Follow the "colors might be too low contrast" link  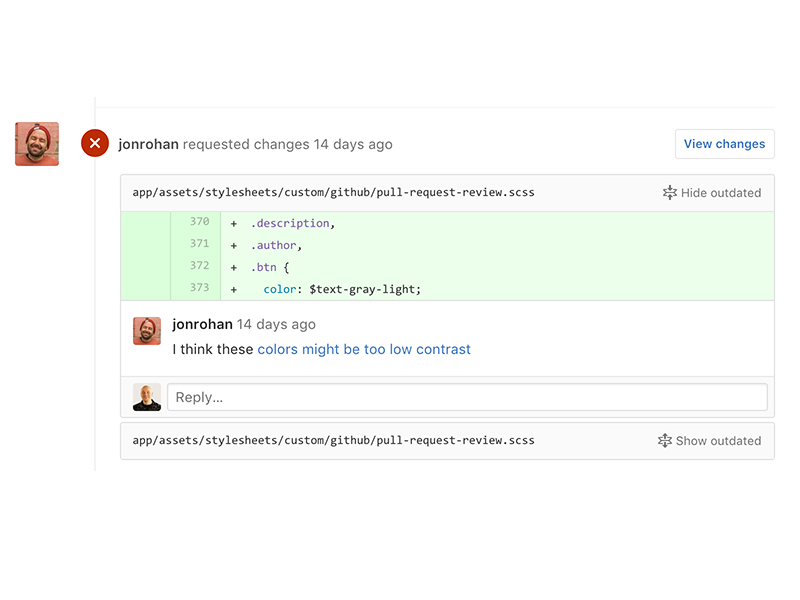coord(364,349)
